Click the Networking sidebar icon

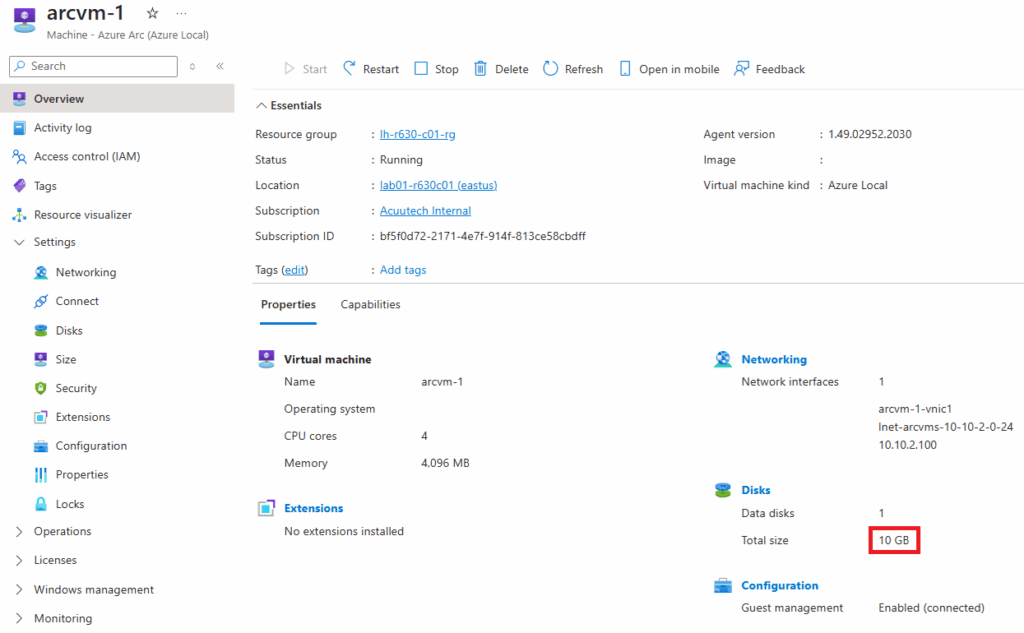coord(40,272)
